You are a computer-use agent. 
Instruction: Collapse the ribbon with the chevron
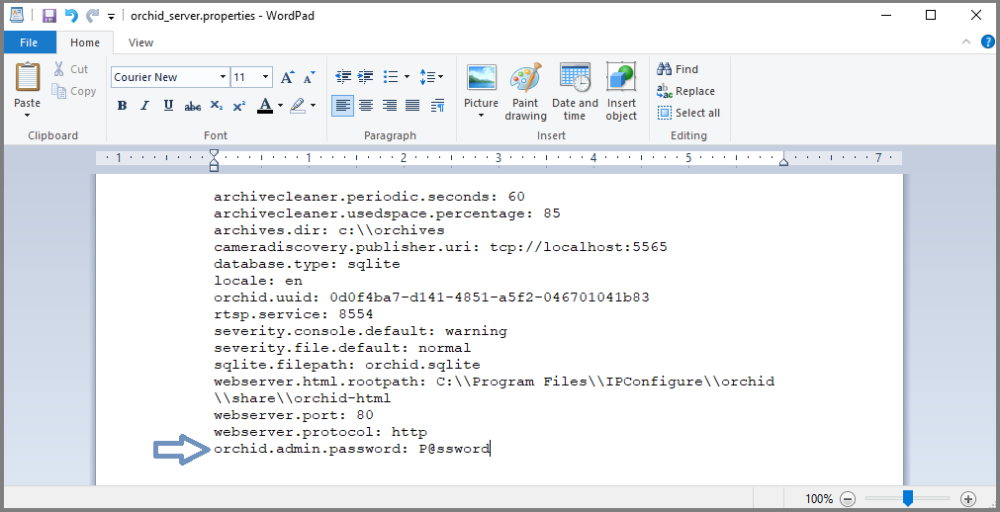pos(967,42)
